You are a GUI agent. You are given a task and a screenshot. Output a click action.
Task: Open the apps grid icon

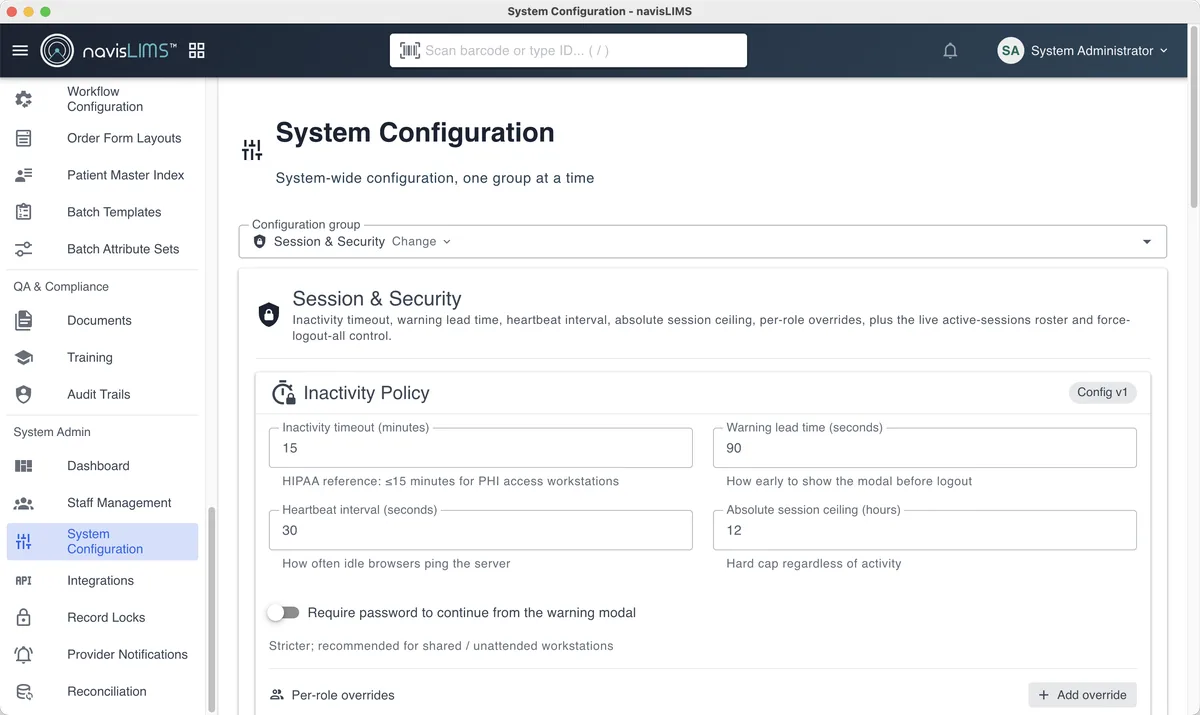[197, 50]
